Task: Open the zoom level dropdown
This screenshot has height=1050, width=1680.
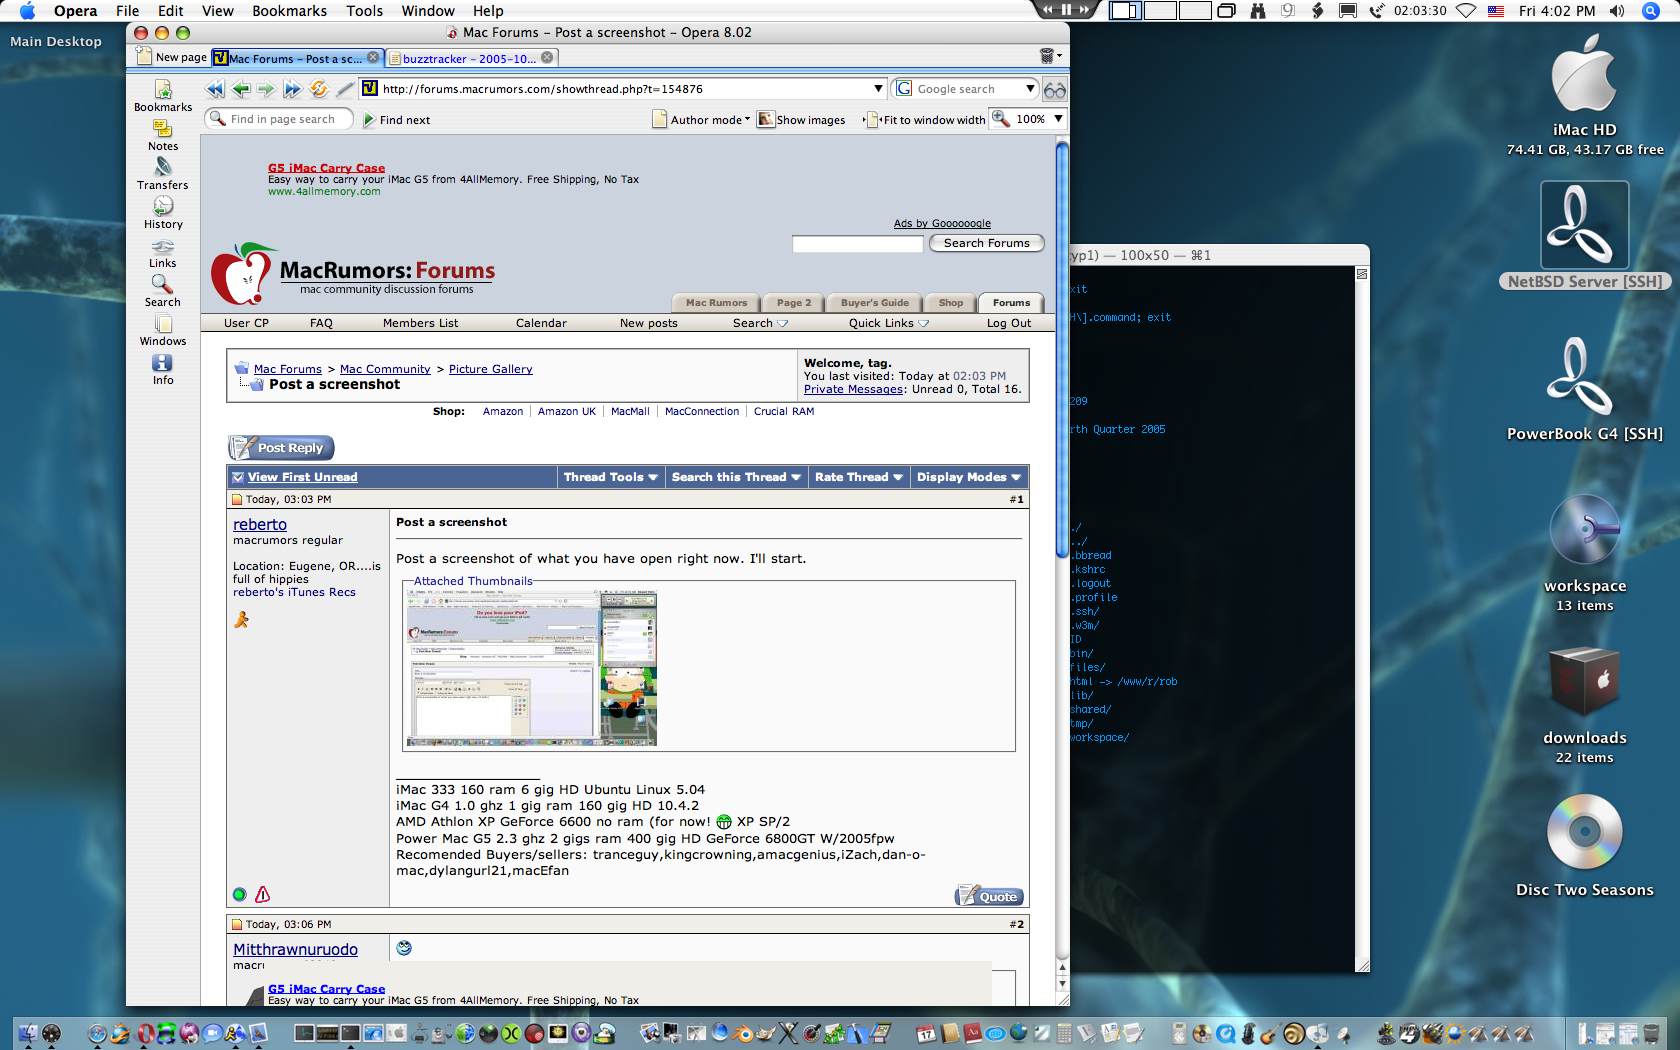Action: pos(1058,119)
